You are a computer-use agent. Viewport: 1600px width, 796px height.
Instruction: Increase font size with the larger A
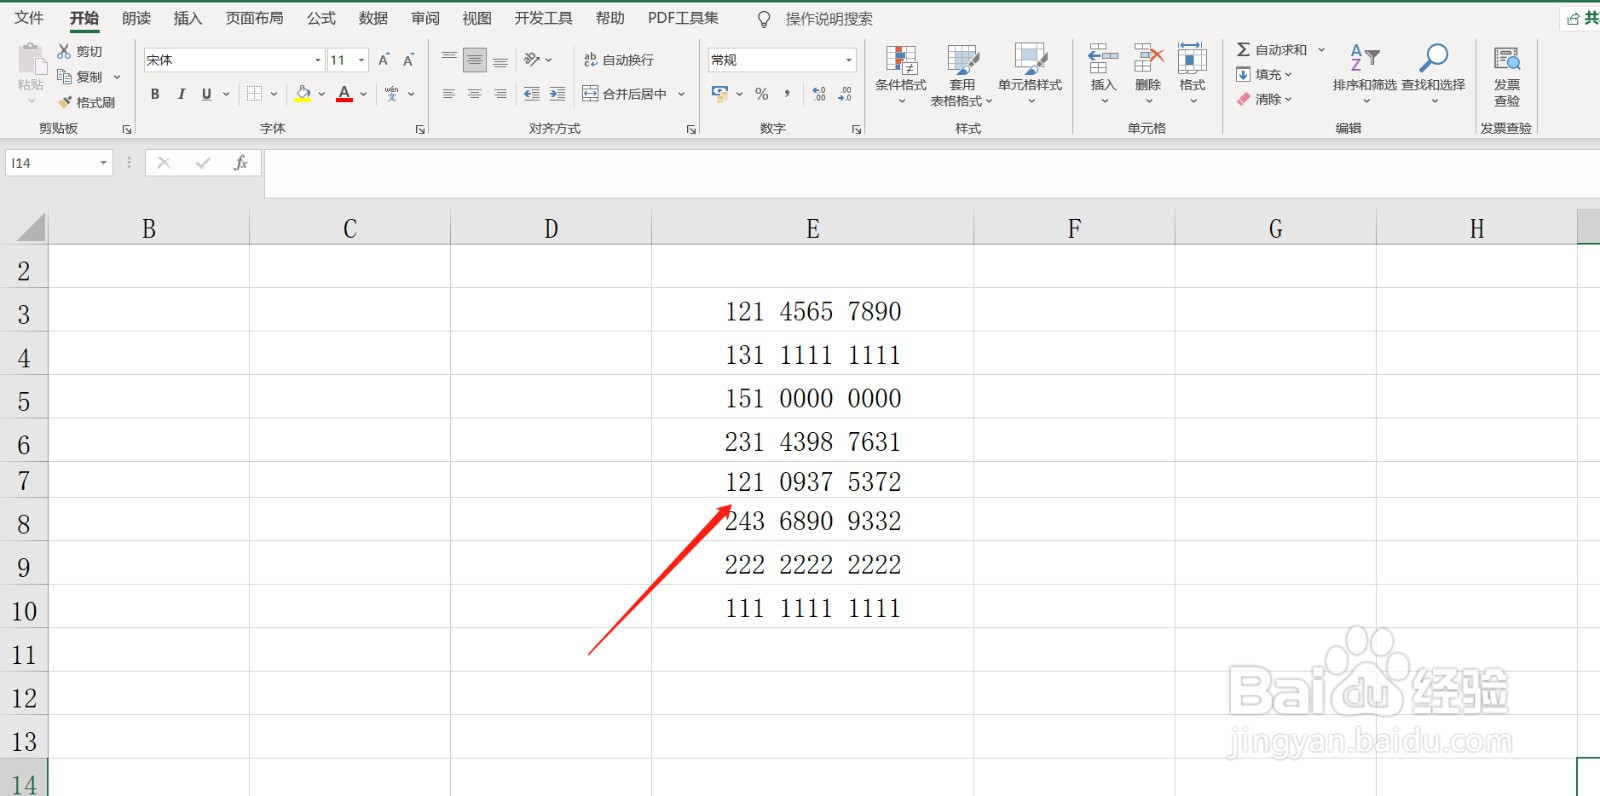pos(384,60)
